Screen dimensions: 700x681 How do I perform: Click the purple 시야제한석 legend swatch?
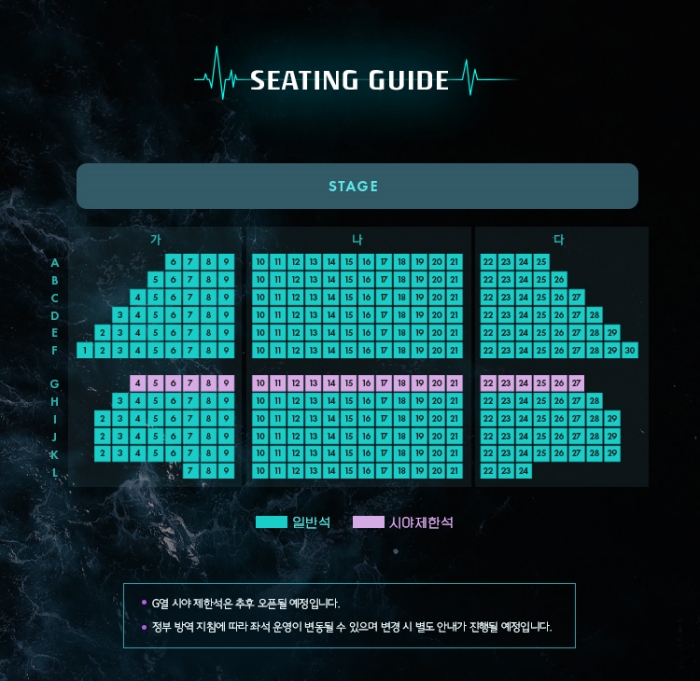pos(368,522)
